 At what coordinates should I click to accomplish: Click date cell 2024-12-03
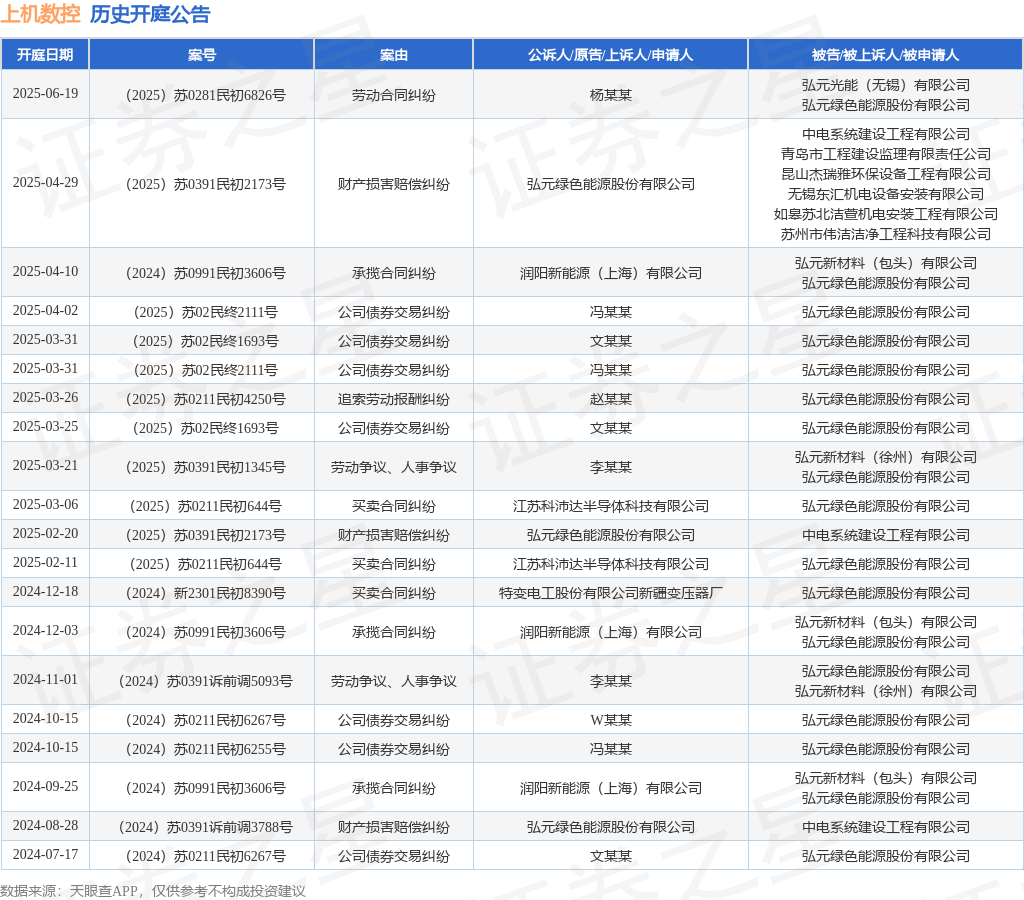pos(45,631)
